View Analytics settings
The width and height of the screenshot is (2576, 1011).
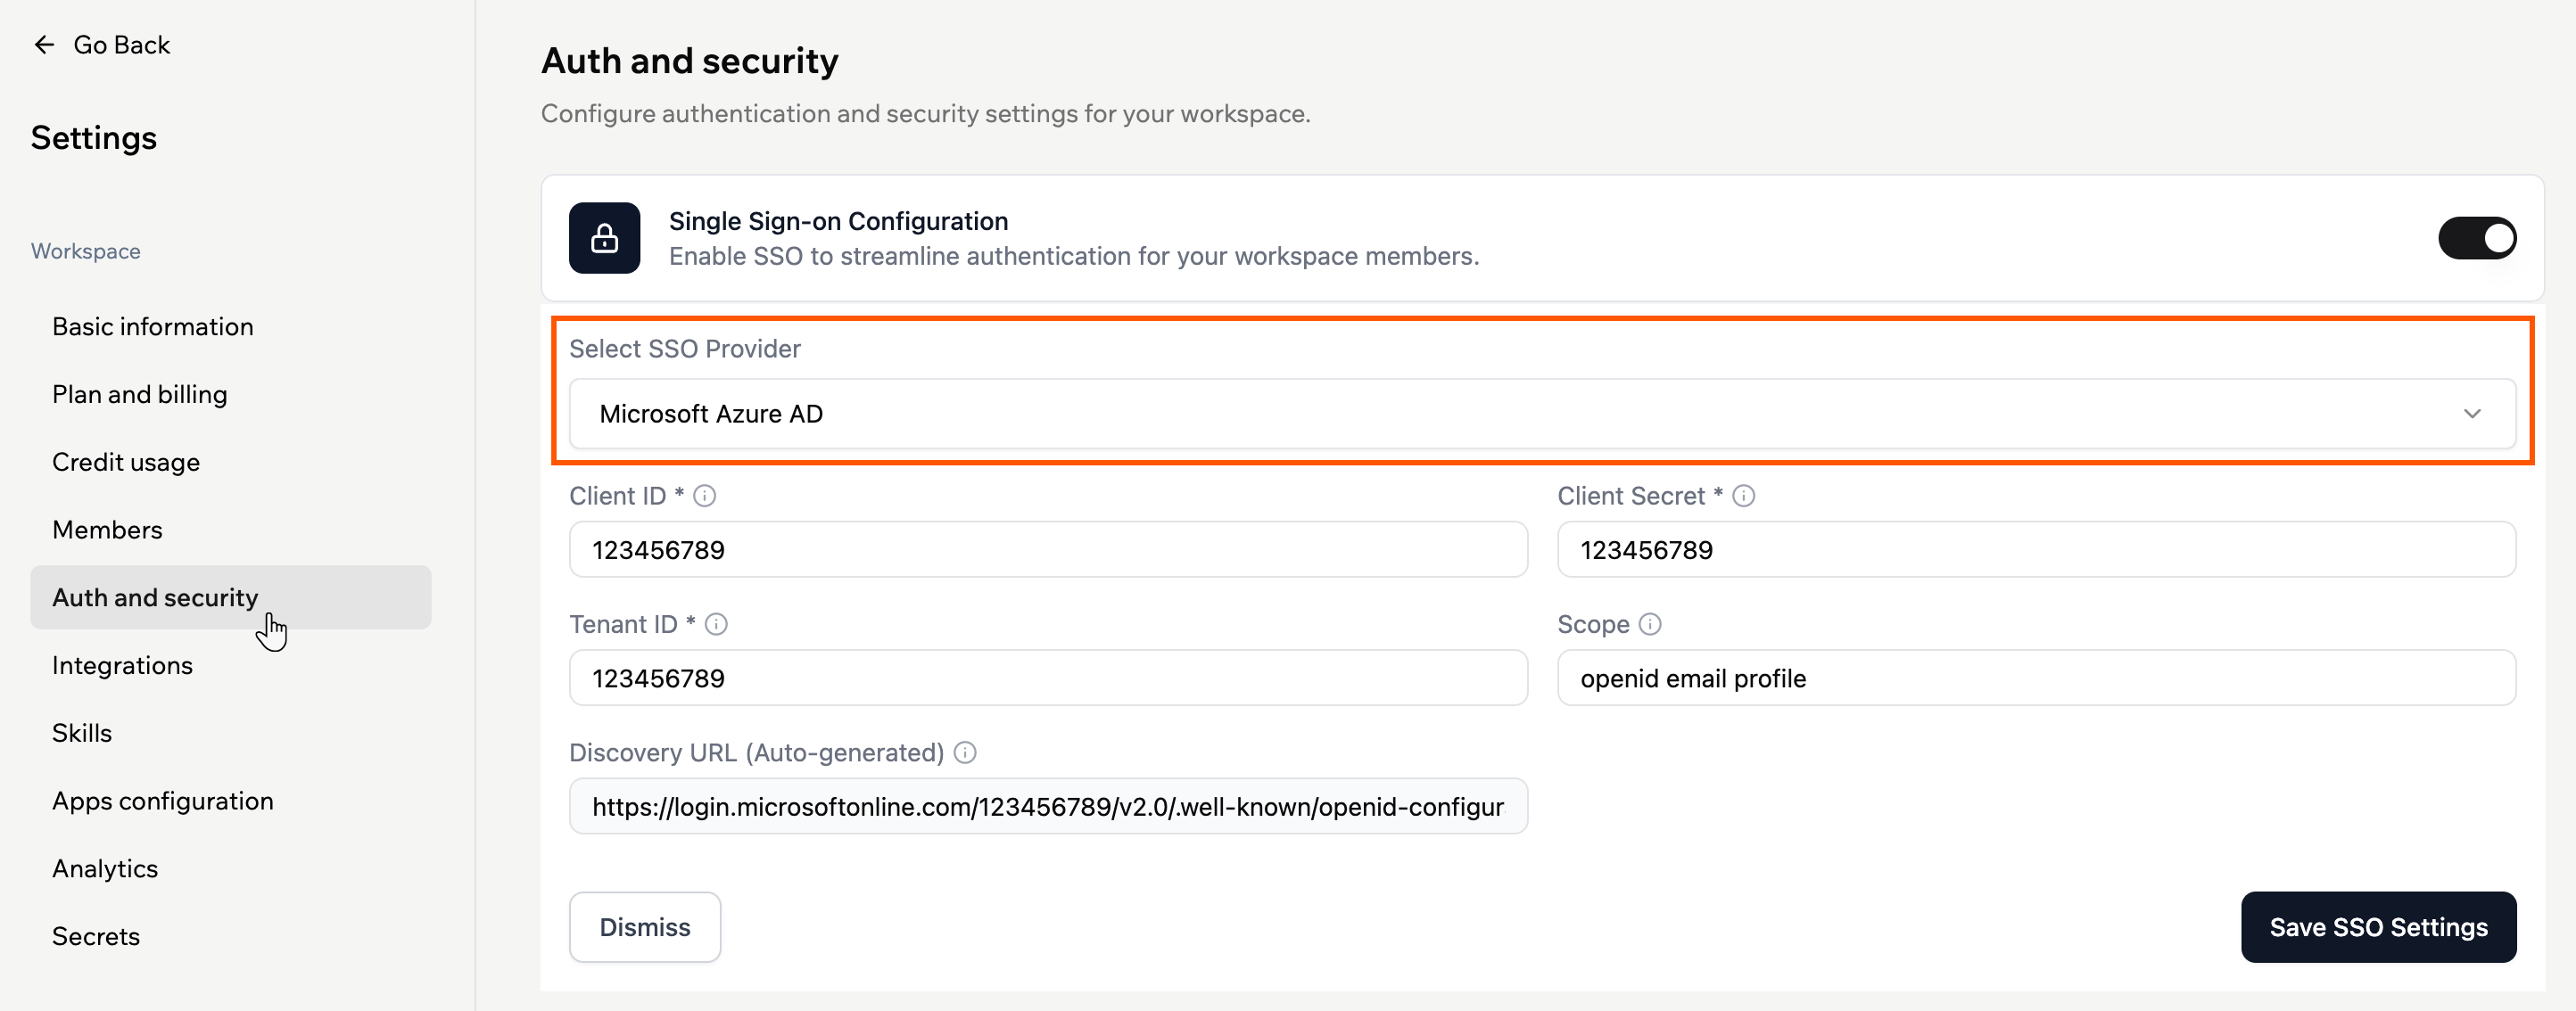pos(105,869)
